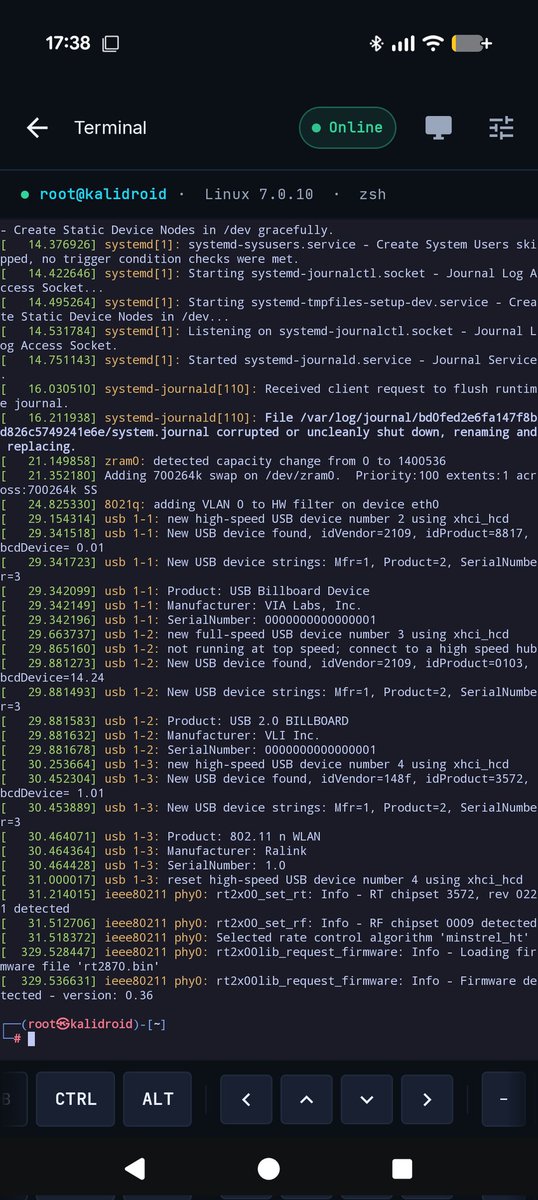Open the sliders settings icon
Viewport: 538px width, 1200px height.
pyautogui.click(x=500, y=128)
